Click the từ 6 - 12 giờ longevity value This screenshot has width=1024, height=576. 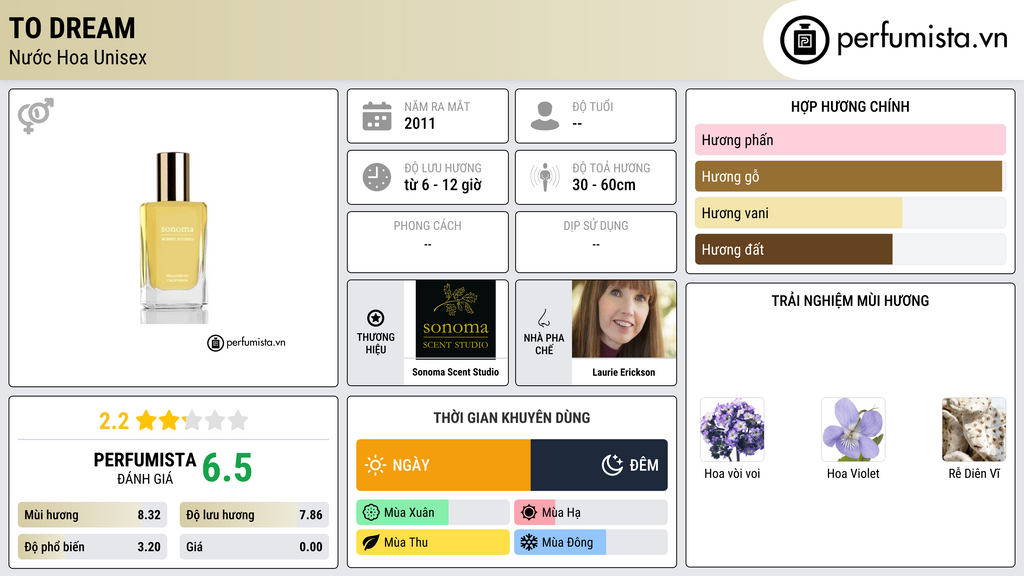pos(443,185)
